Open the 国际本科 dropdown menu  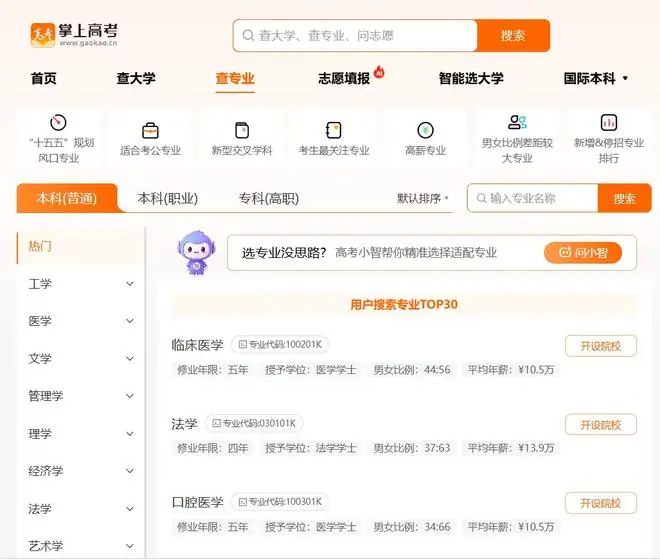596,78
